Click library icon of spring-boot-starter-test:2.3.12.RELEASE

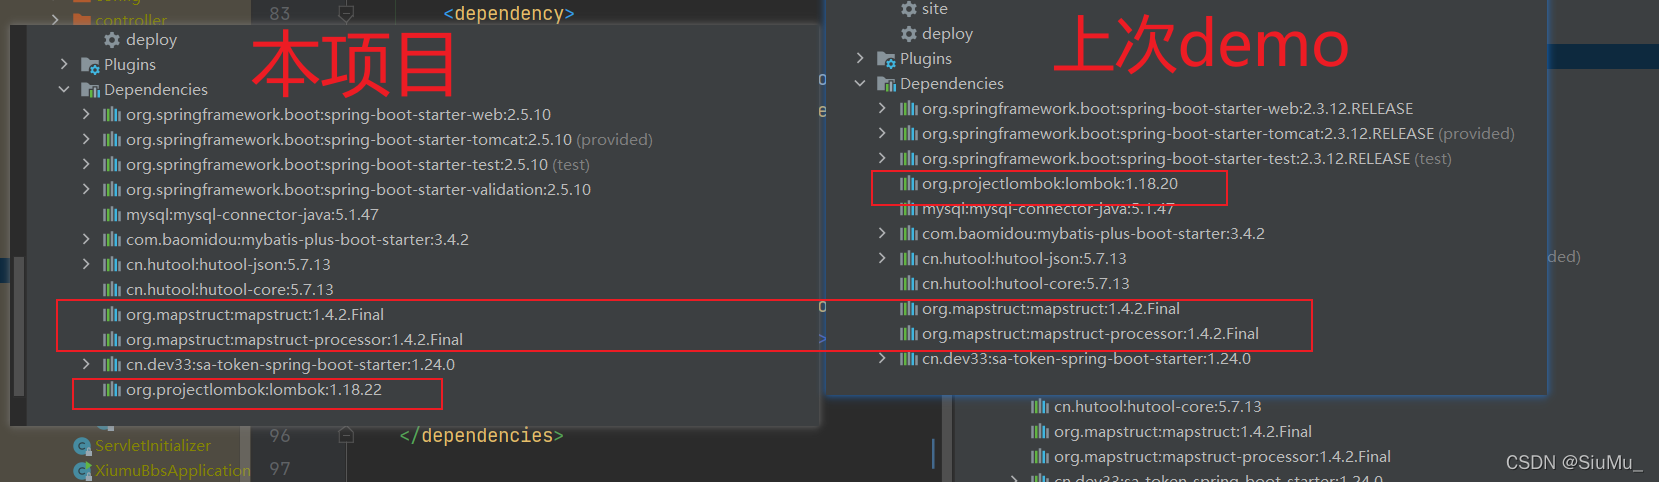click(908, 159)
